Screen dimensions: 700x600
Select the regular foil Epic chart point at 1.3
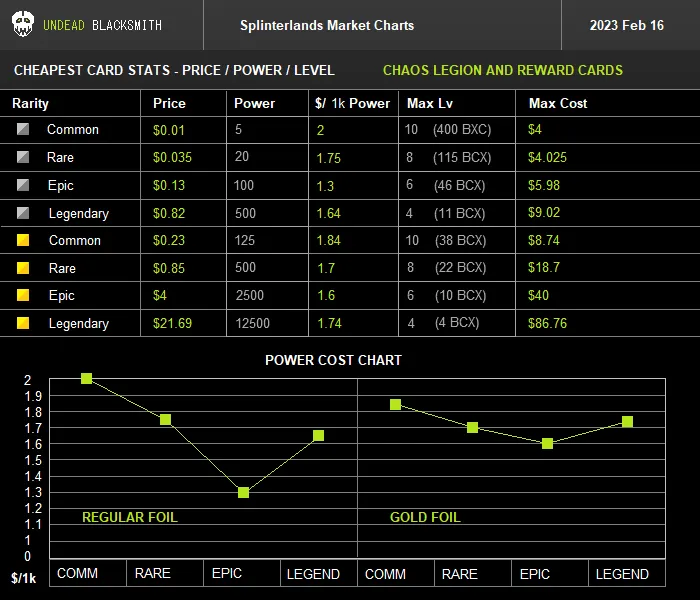(243, 492)
